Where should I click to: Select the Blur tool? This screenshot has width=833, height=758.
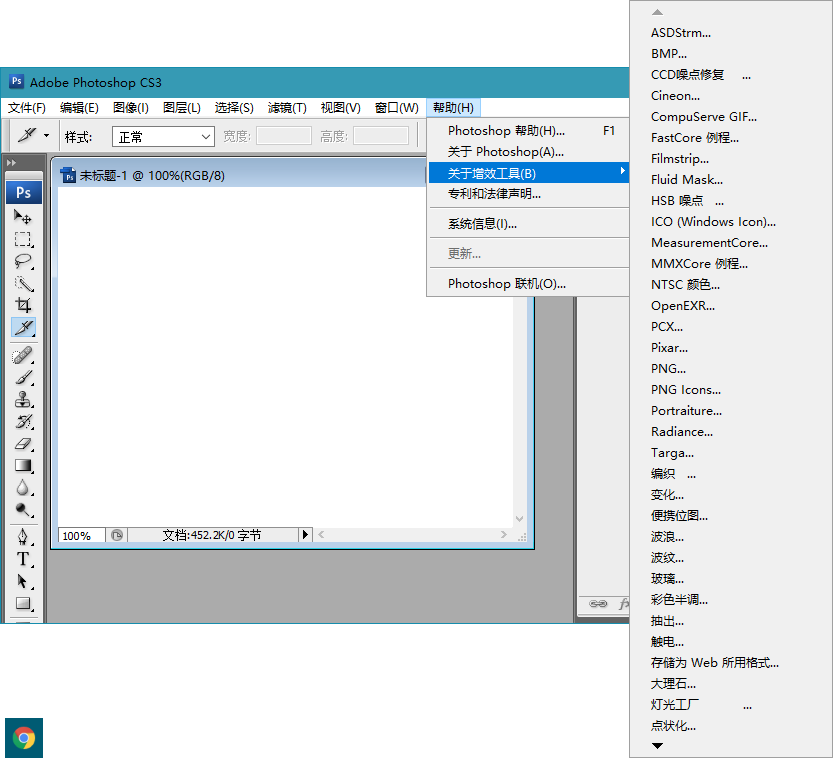22,488
